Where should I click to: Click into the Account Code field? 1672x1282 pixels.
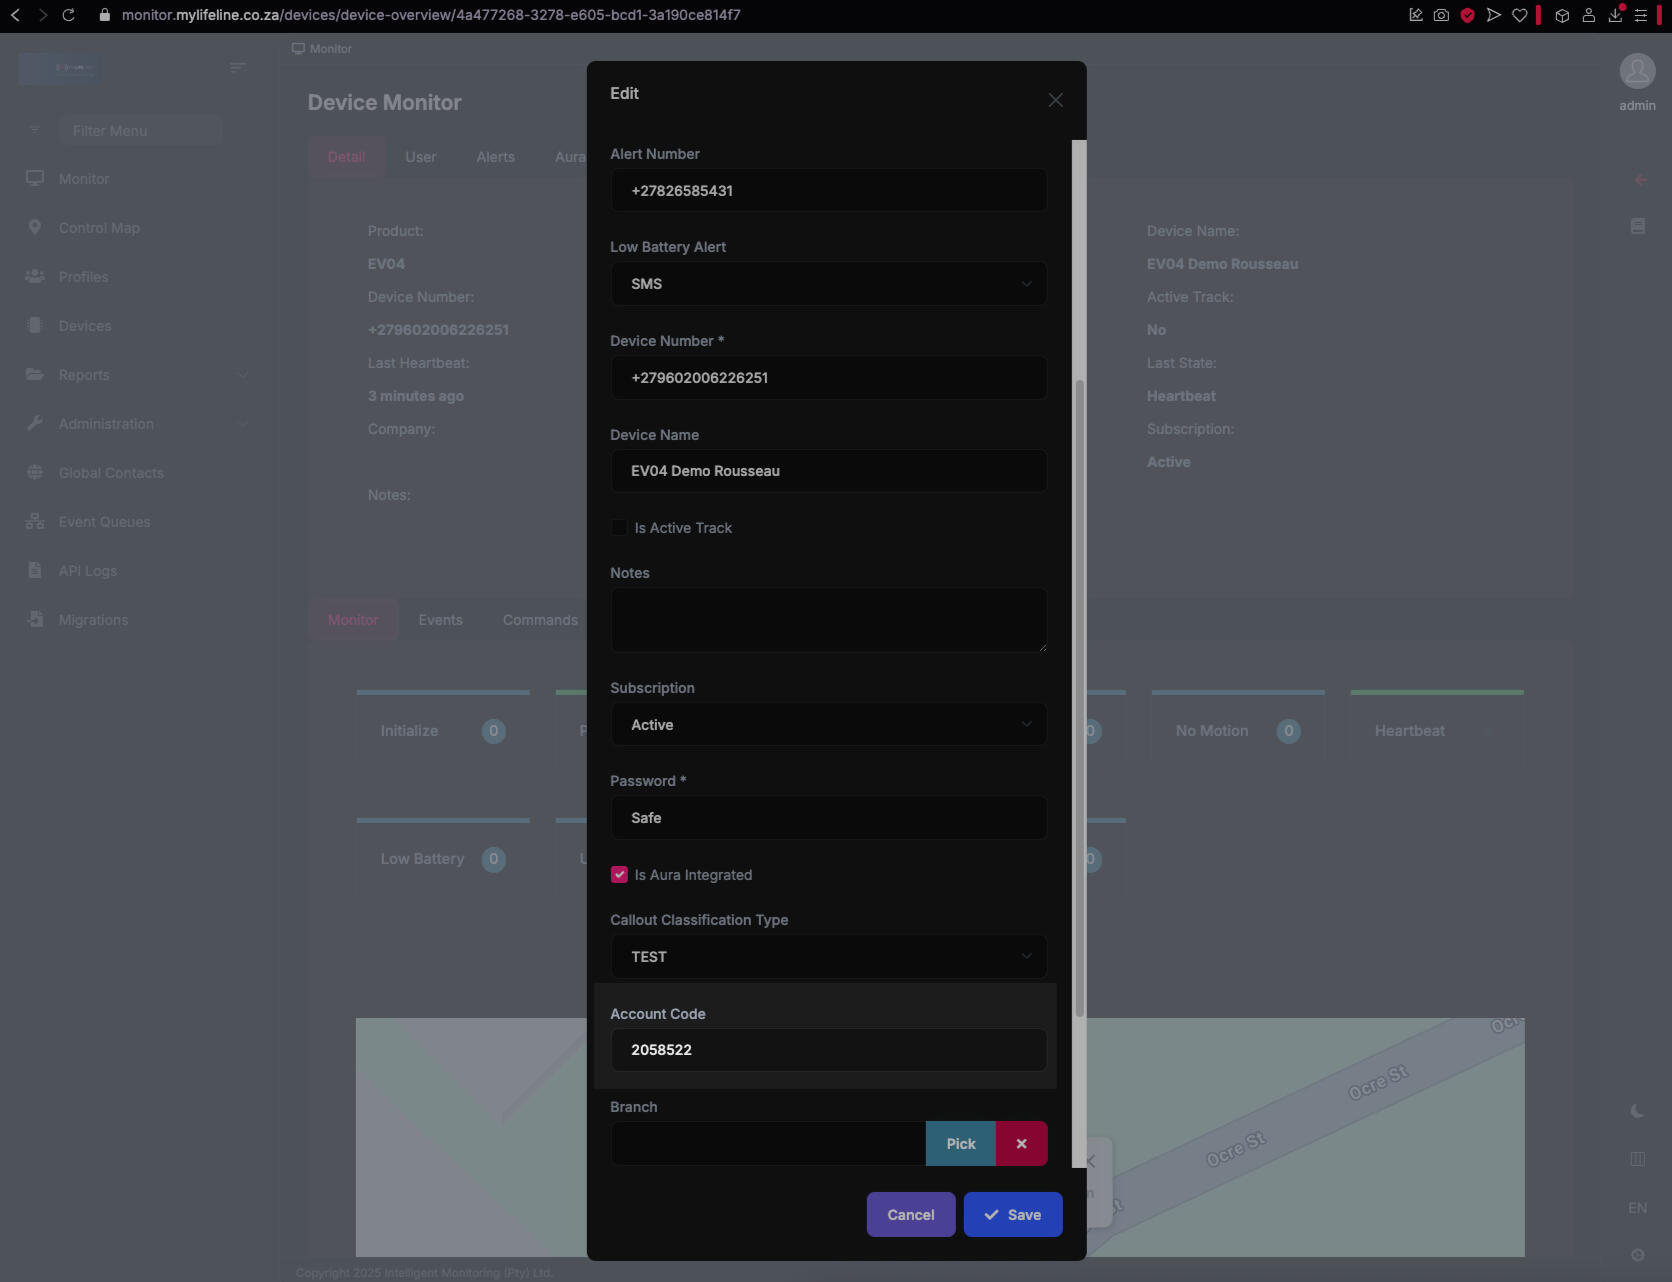tap(828, 1050)
